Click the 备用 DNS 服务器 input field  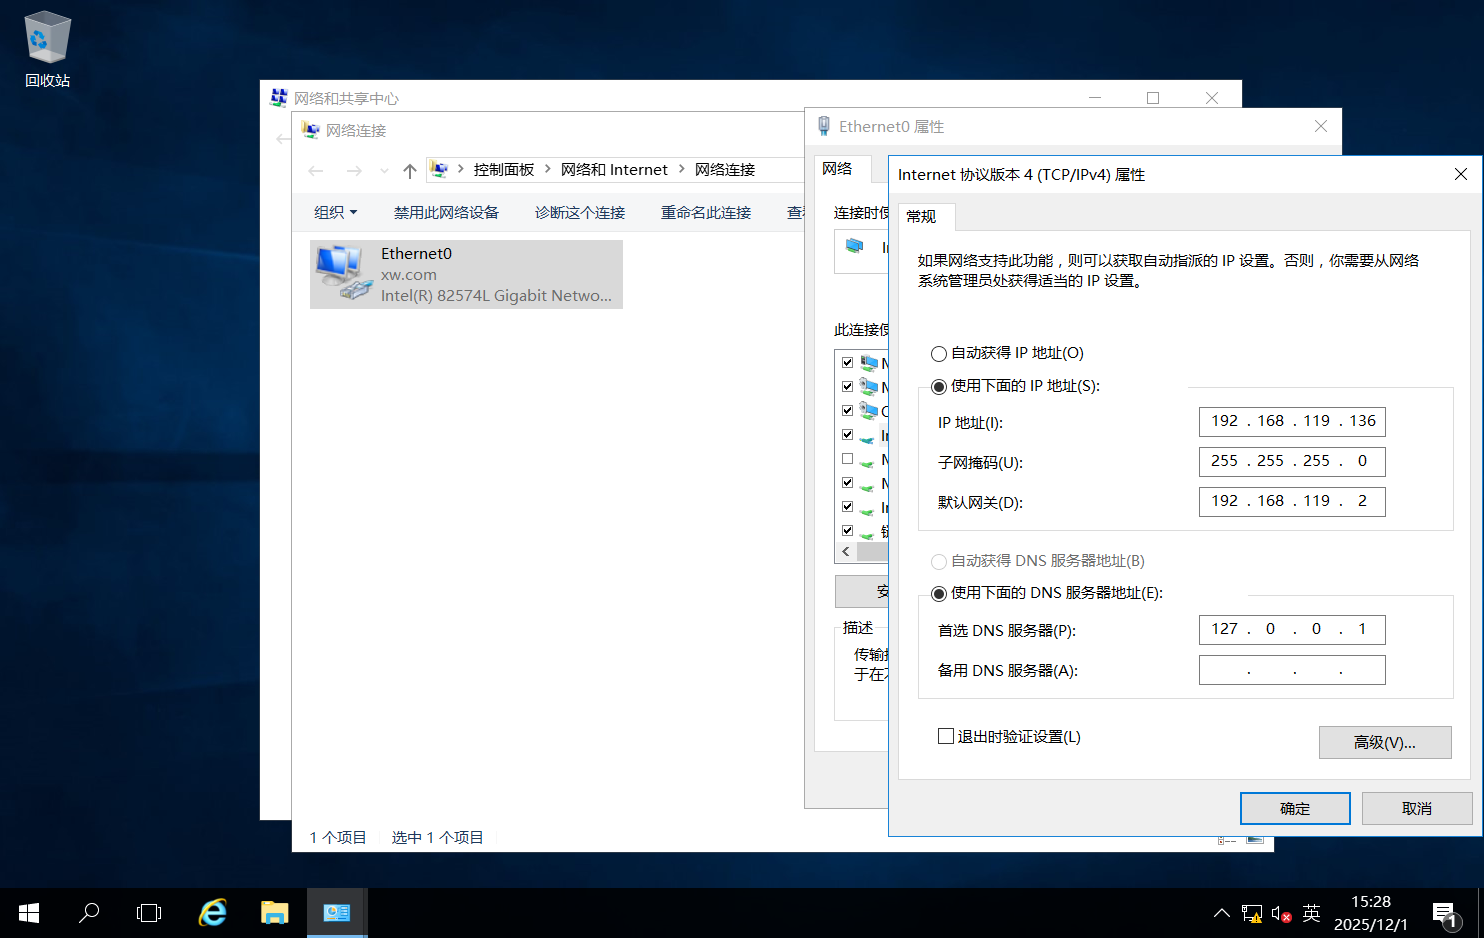click(x=1291, y=669)
